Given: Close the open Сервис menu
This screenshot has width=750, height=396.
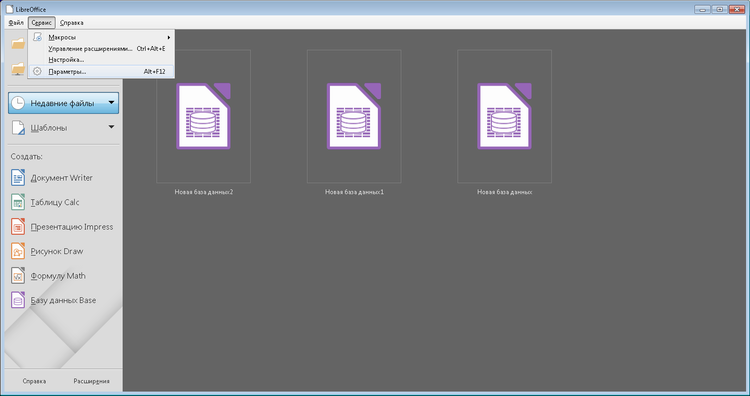Looking at the screenshot, I should point(42,22).
